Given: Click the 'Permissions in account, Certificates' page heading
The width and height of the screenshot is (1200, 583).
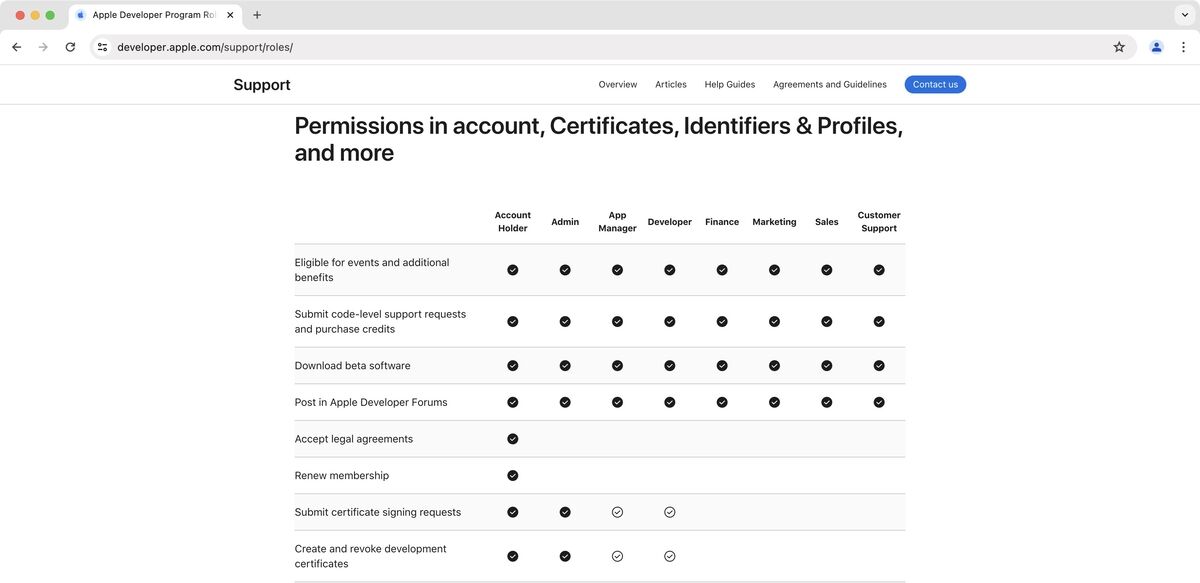Looking at the screenshot, I should pos(598,139).
